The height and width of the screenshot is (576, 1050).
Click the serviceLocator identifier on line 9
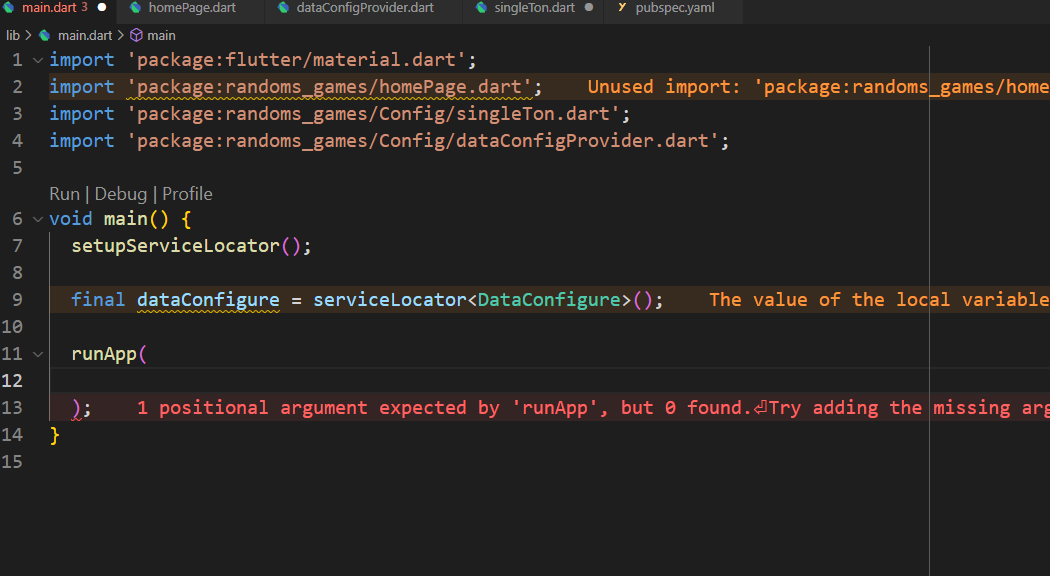point(390,299)
